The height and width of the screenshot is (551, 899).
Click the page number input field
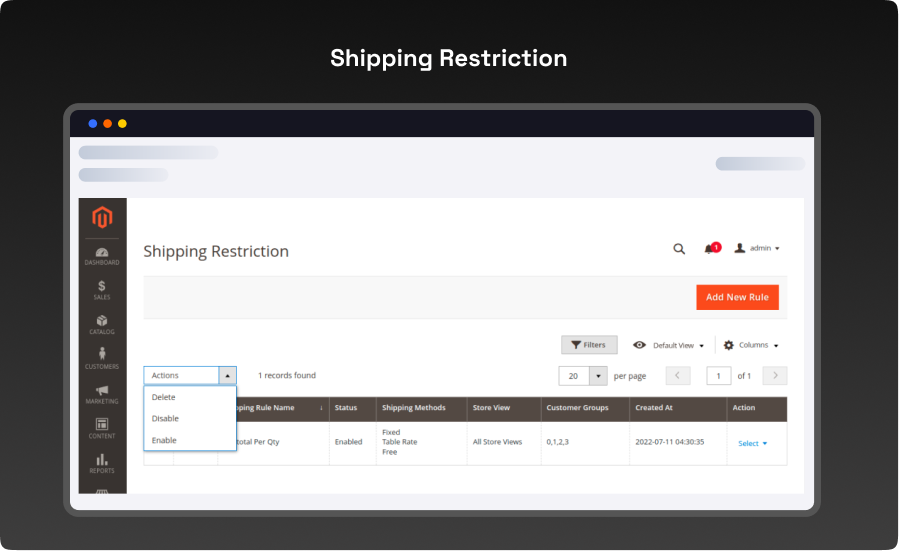click(x=718, y=376)
